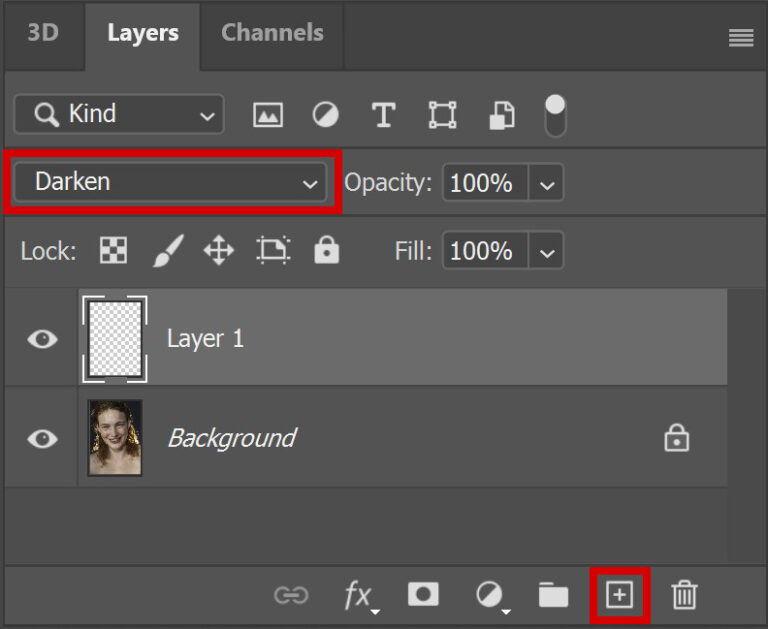Filter for shape layers
The image size is (768, 629).
pyautogui.click(x=442, y=115)
